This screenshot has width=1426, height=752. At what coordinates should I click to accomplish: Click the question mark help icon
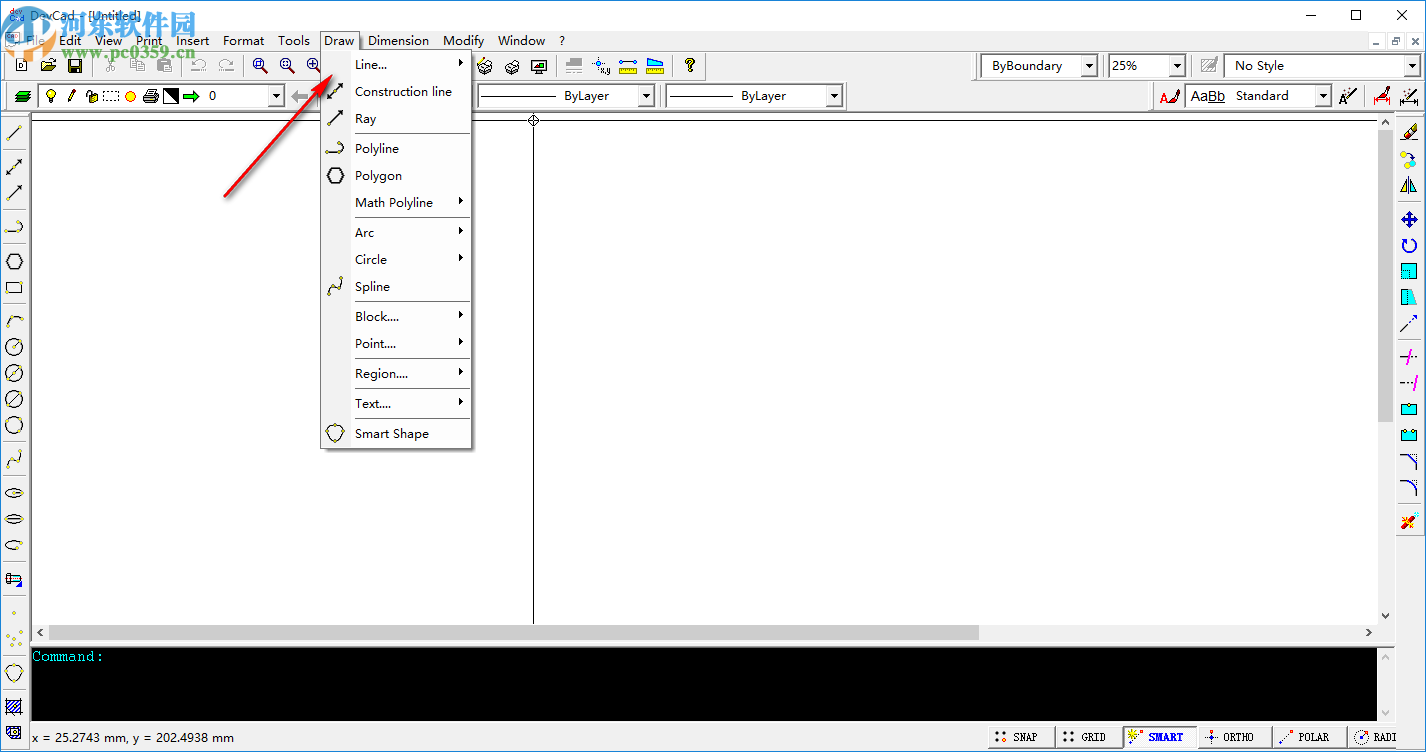click(x=689, y=66)
